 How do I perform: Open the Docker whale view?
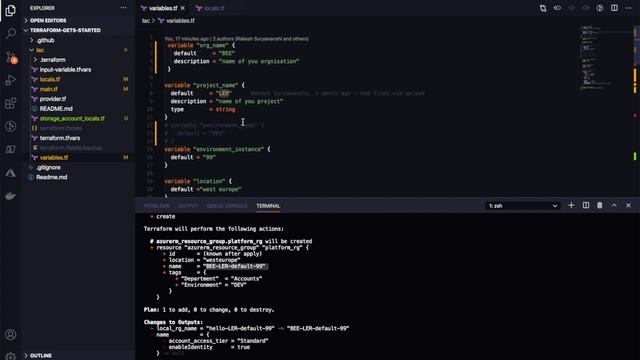11,196
